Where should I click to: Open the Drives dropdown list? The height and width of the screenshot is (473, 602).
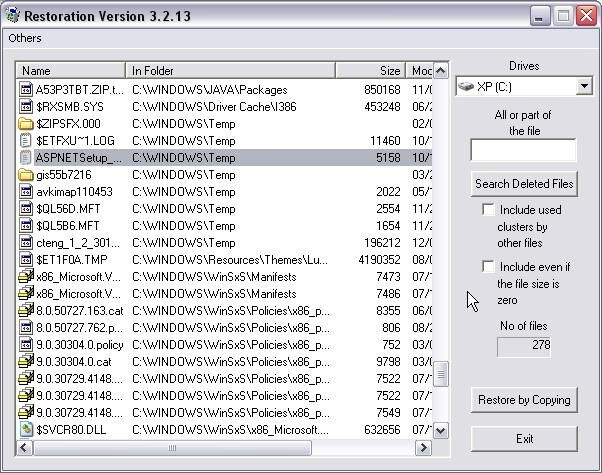[584, 87]
